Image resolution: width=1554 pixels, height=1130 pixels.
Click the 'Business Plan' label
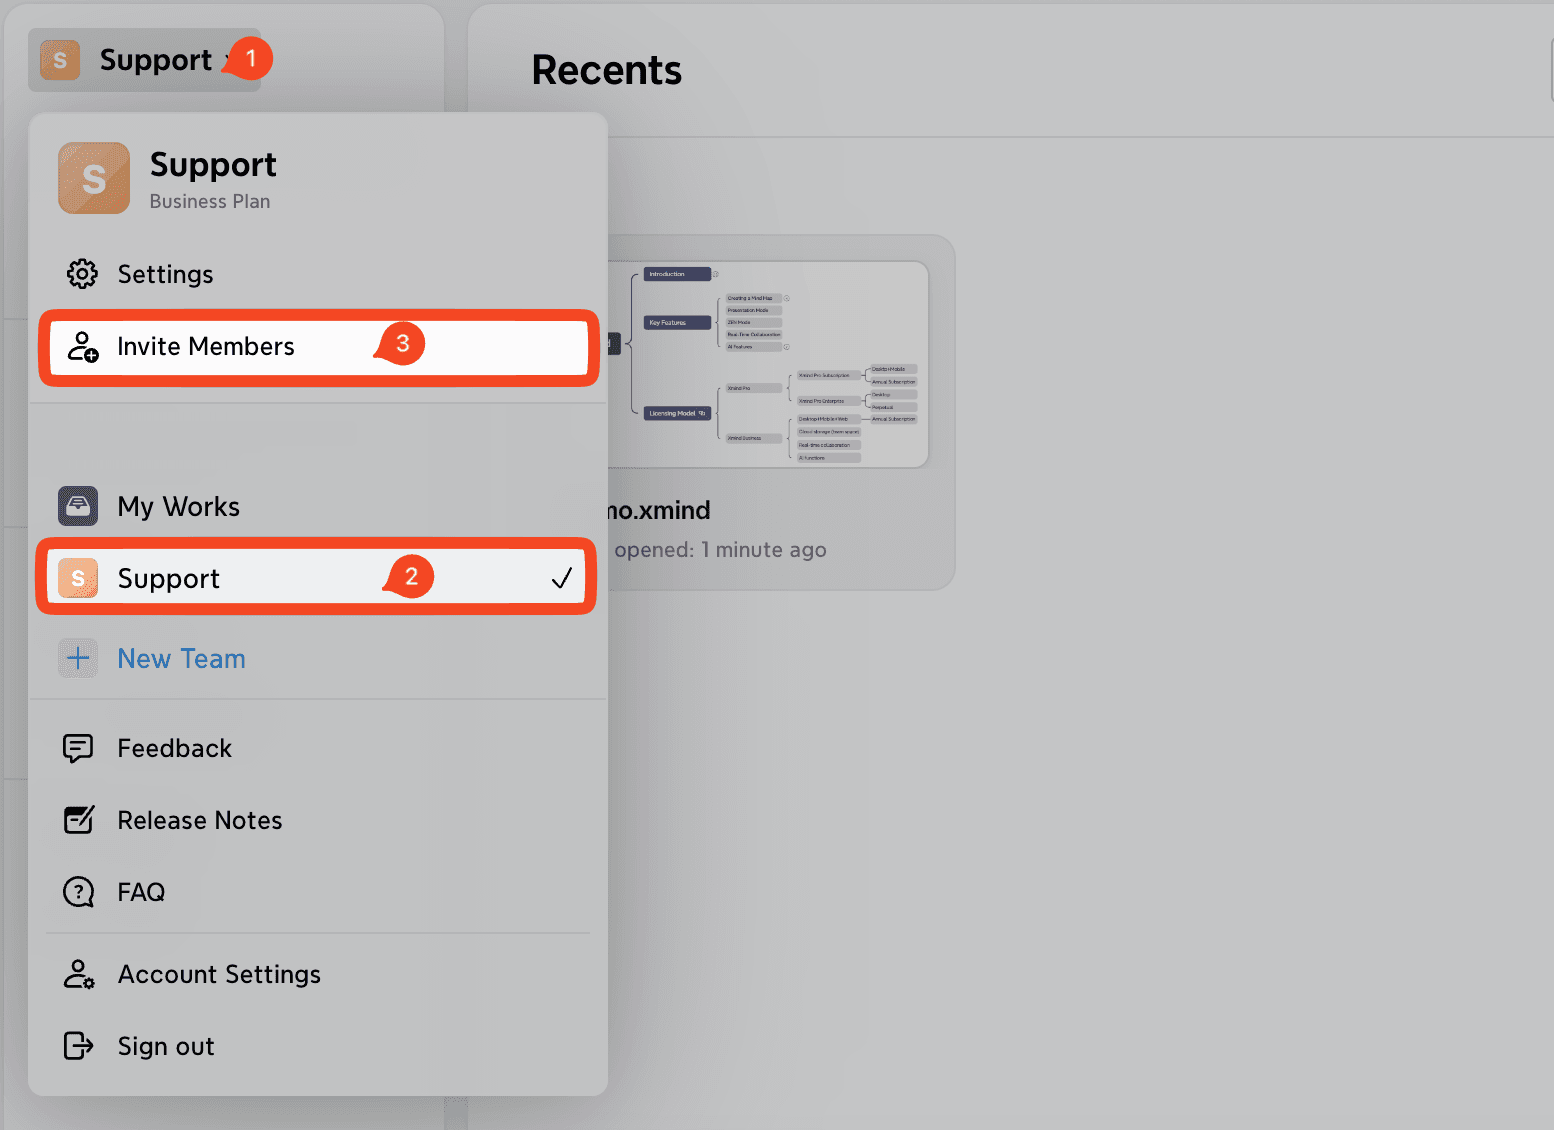pyautogui.click(x=210, y=201)
